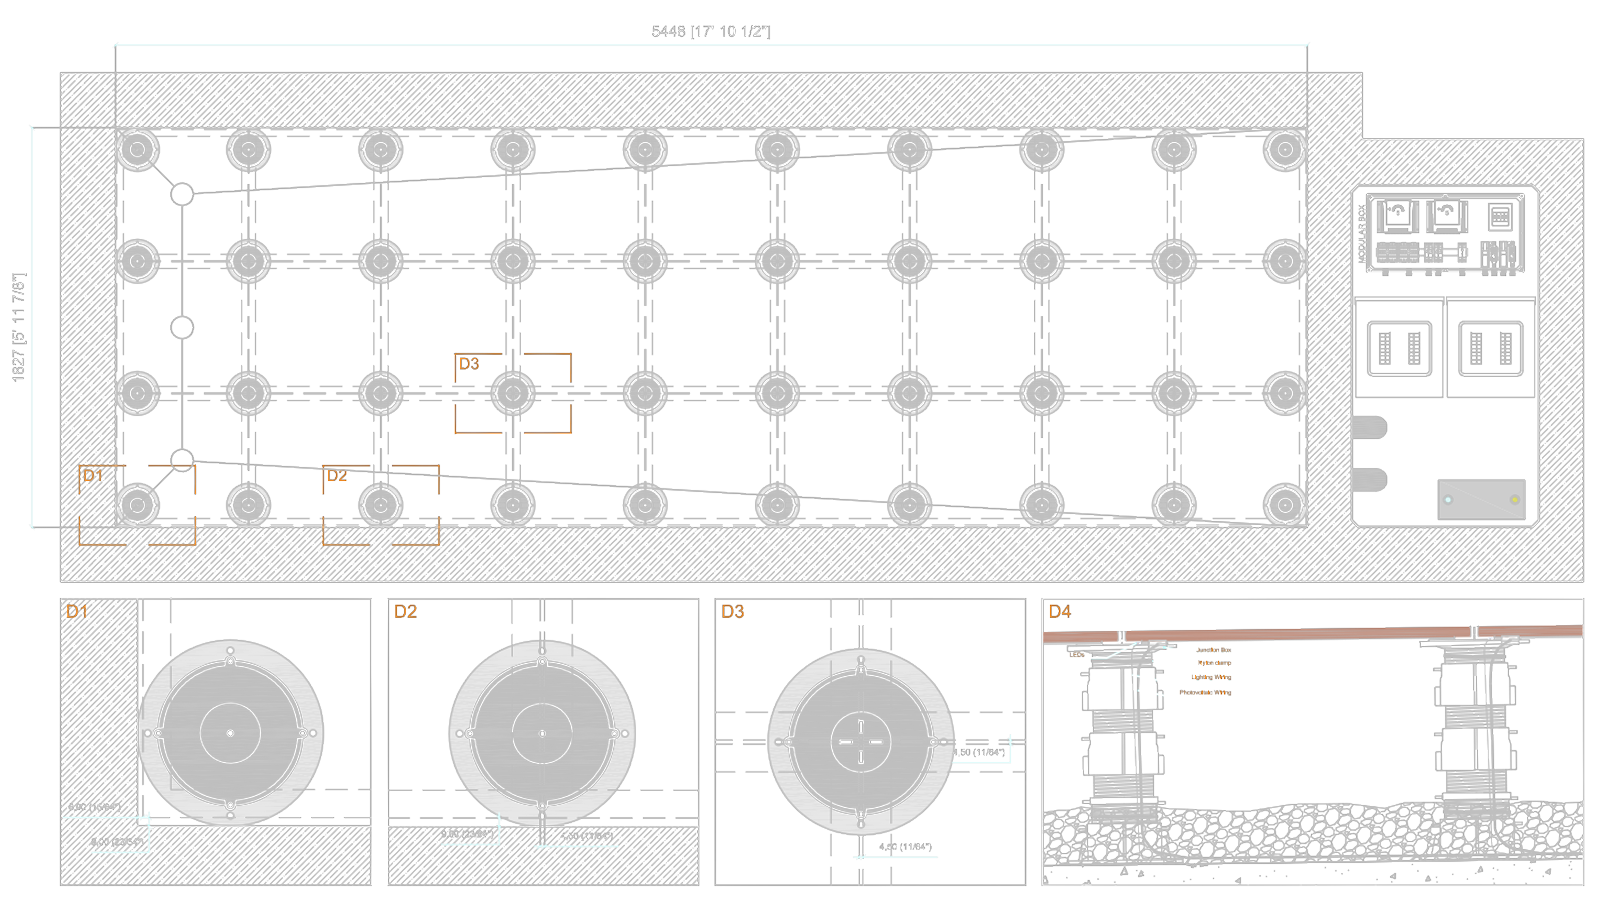
Task: Select the brown deck board in D4 section
Action: tap(1312, 634)
